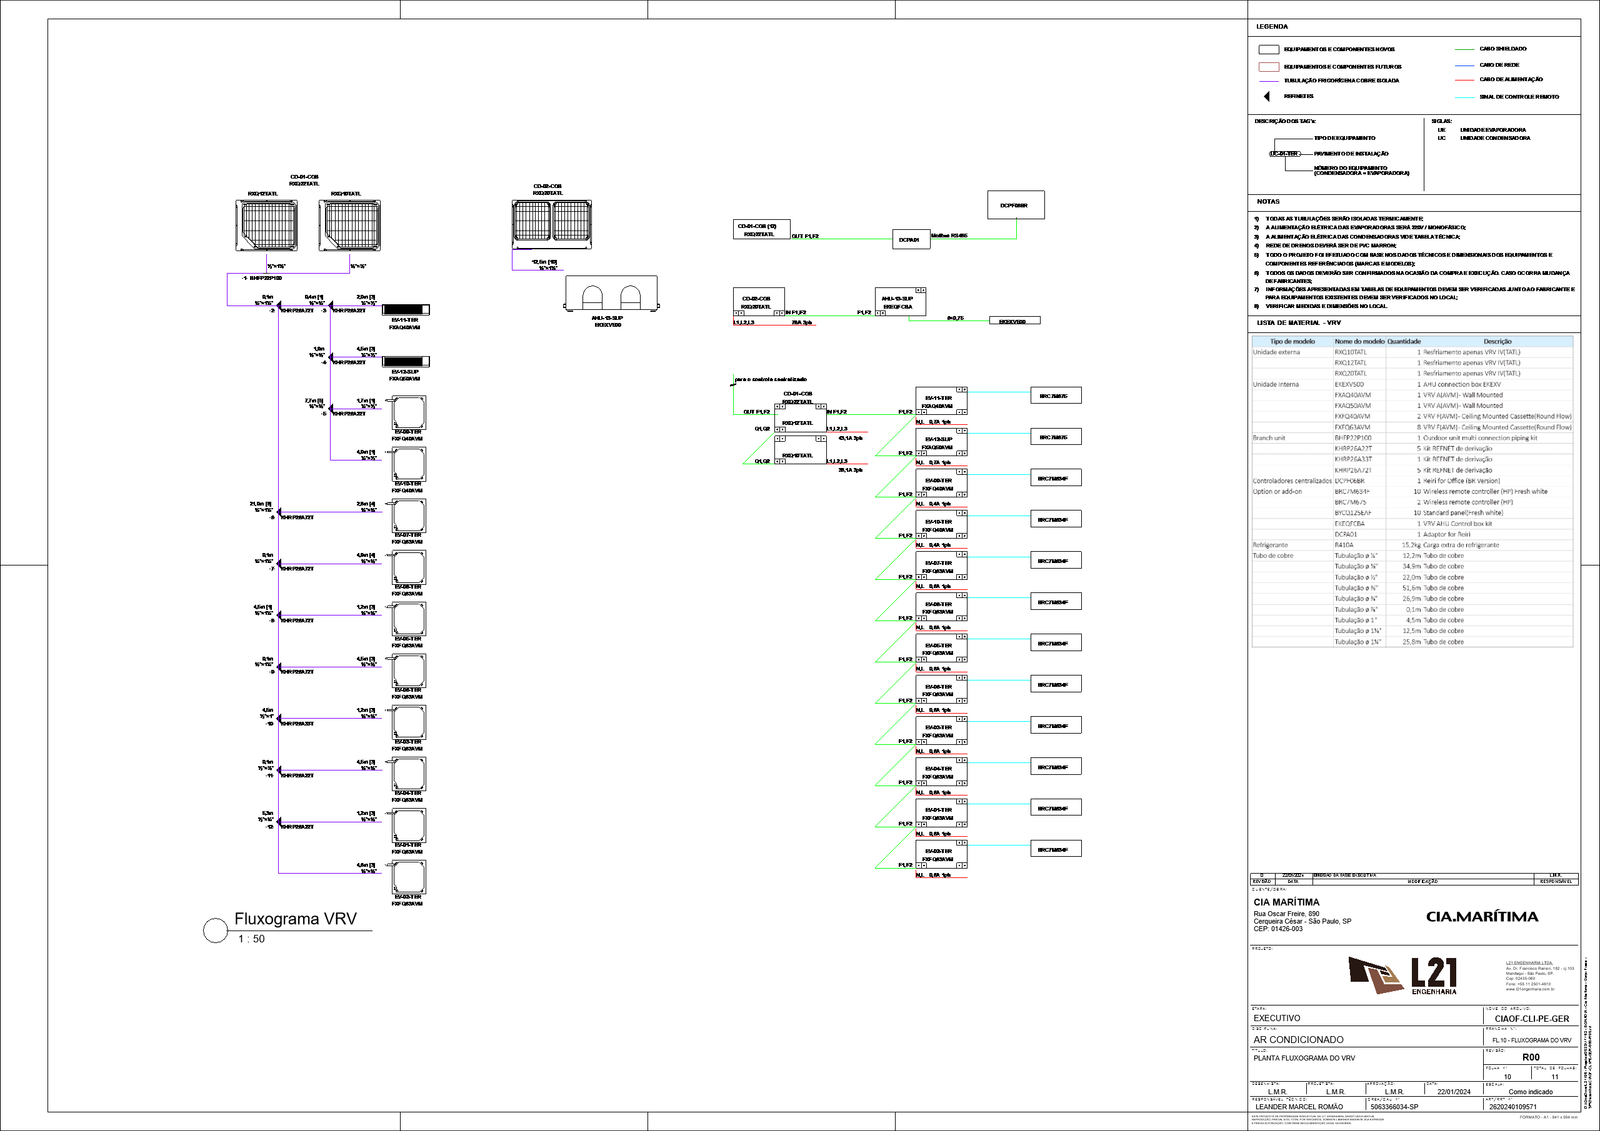Click the PLANTA FLUXOGRAMA DO VRV title
The height and width of the screenshot is (1131, 1600).
pyautogui.click(x=1304, y=1058)
